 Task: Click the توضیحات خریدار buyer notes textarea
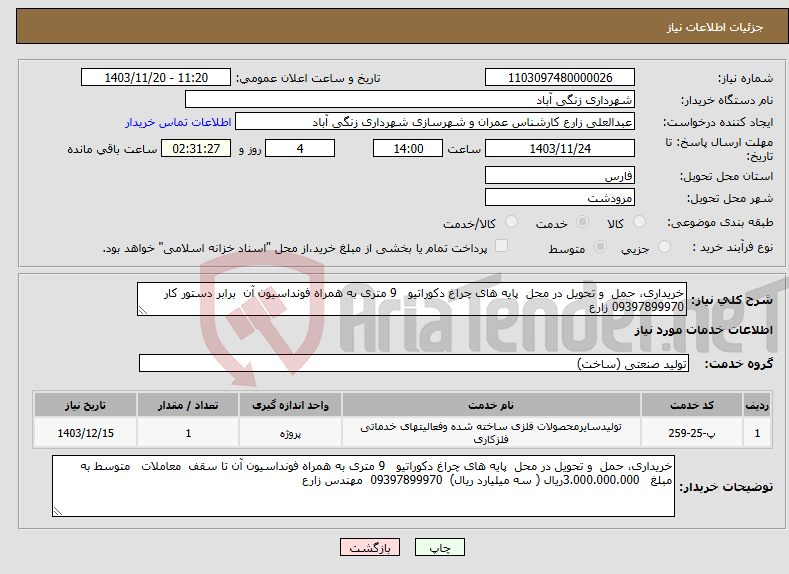(x=363, y=486)
